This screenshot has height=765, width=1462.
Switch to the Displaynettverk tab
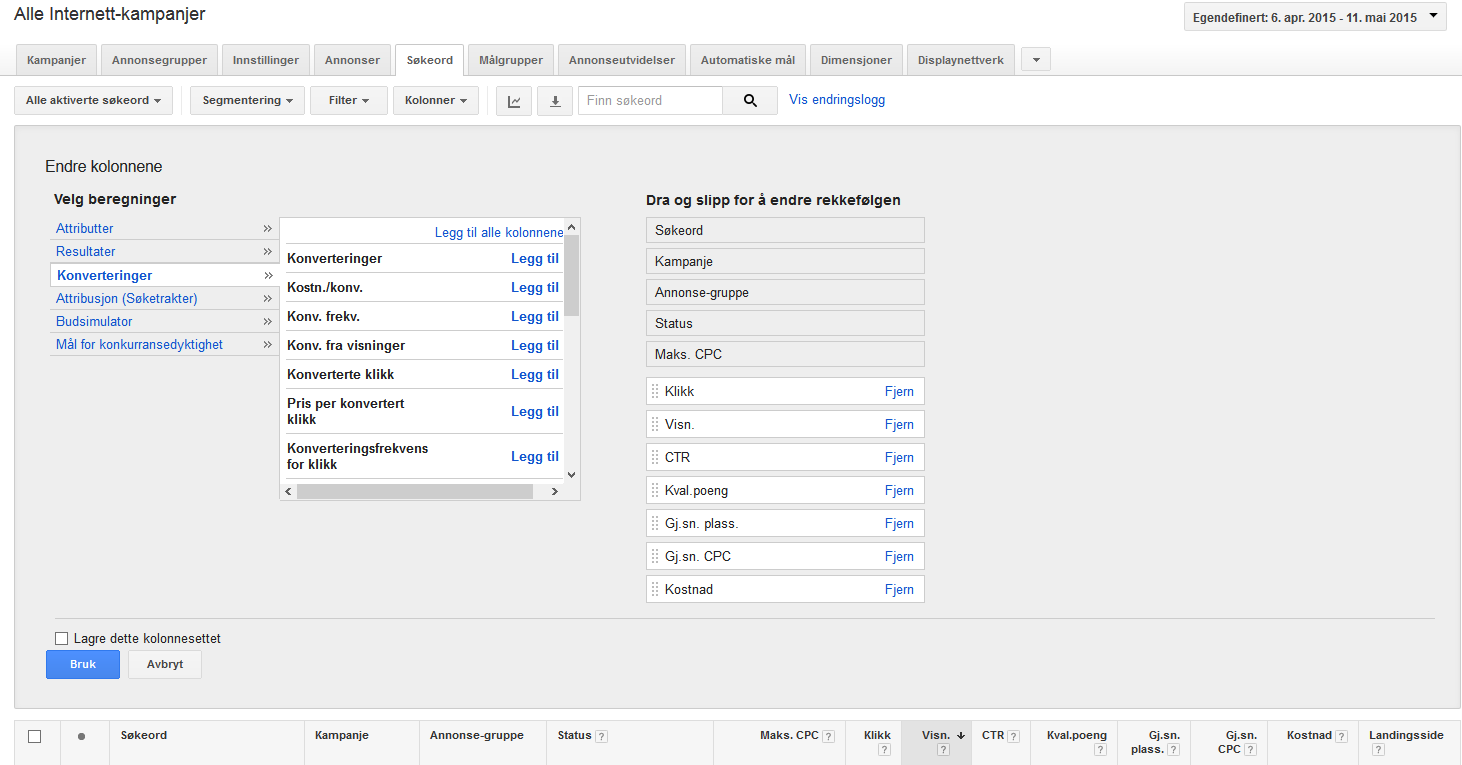point(961,60)
